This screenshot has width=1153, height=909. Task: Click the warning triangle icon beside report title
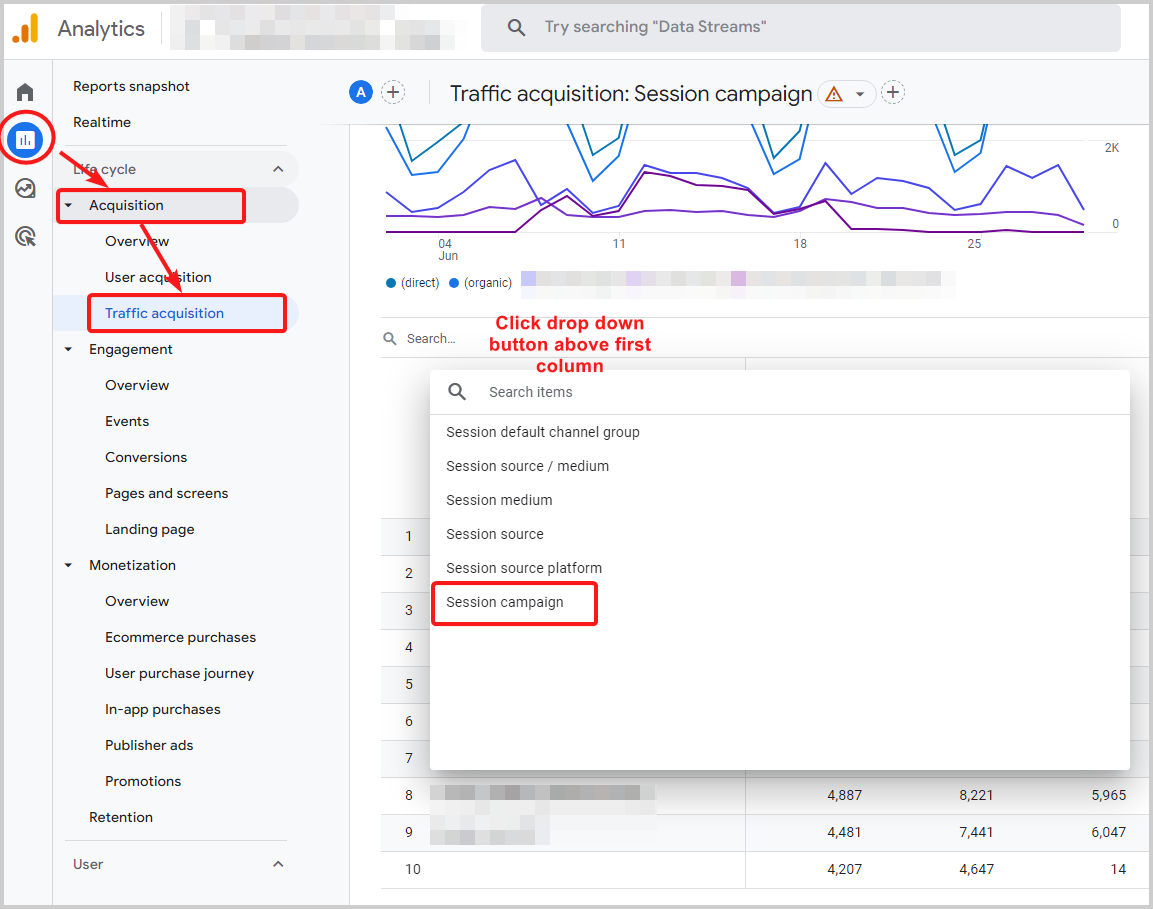coord(834,94)
